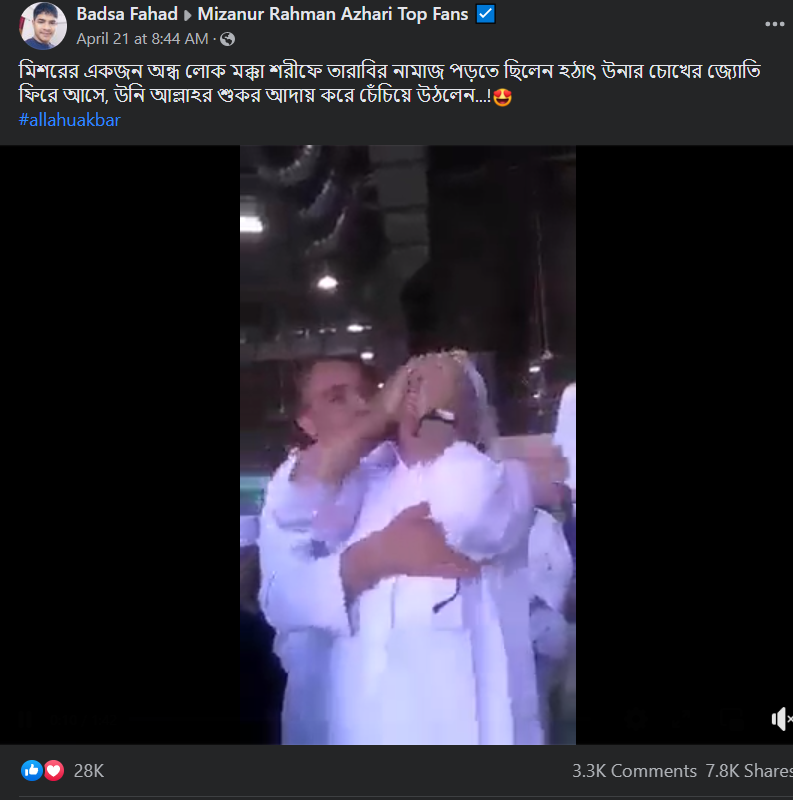Click the red Love heart reaction icon
Viewport: 793px width, 800px height.
tap(54, 770)
